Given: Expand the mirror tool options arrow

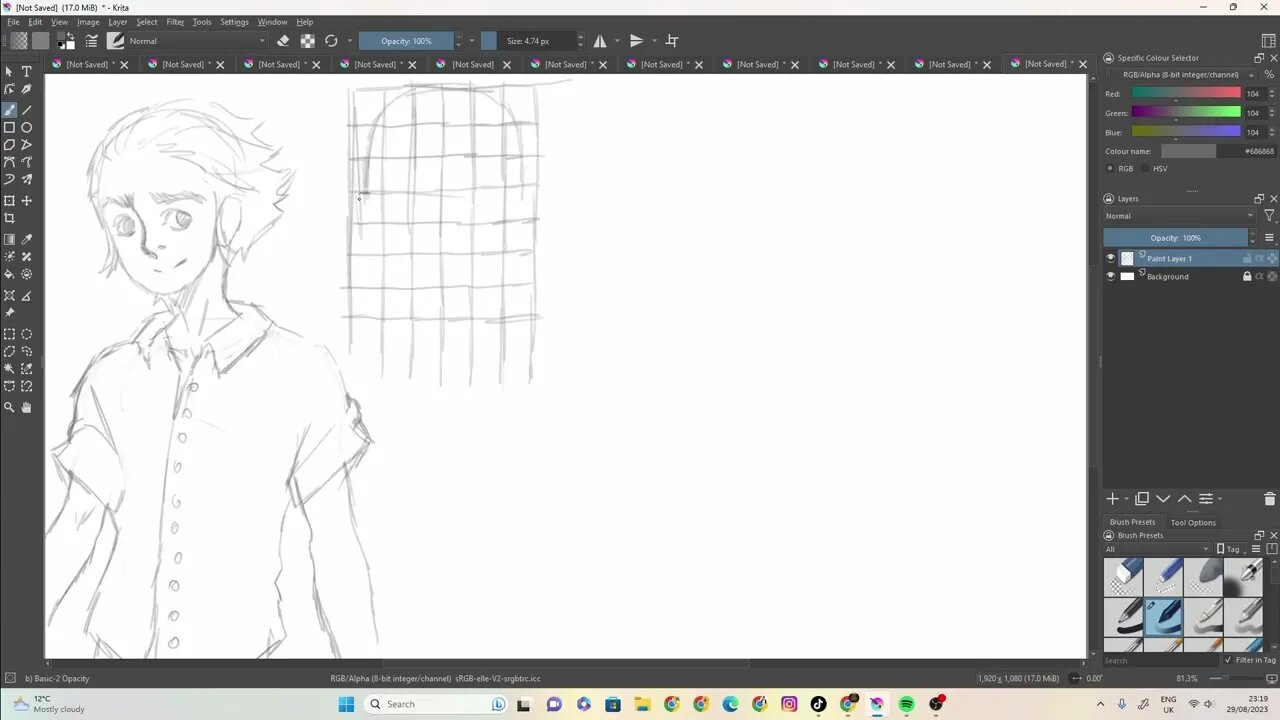Looking at the screenshot, I should click(x=617, y=41).
